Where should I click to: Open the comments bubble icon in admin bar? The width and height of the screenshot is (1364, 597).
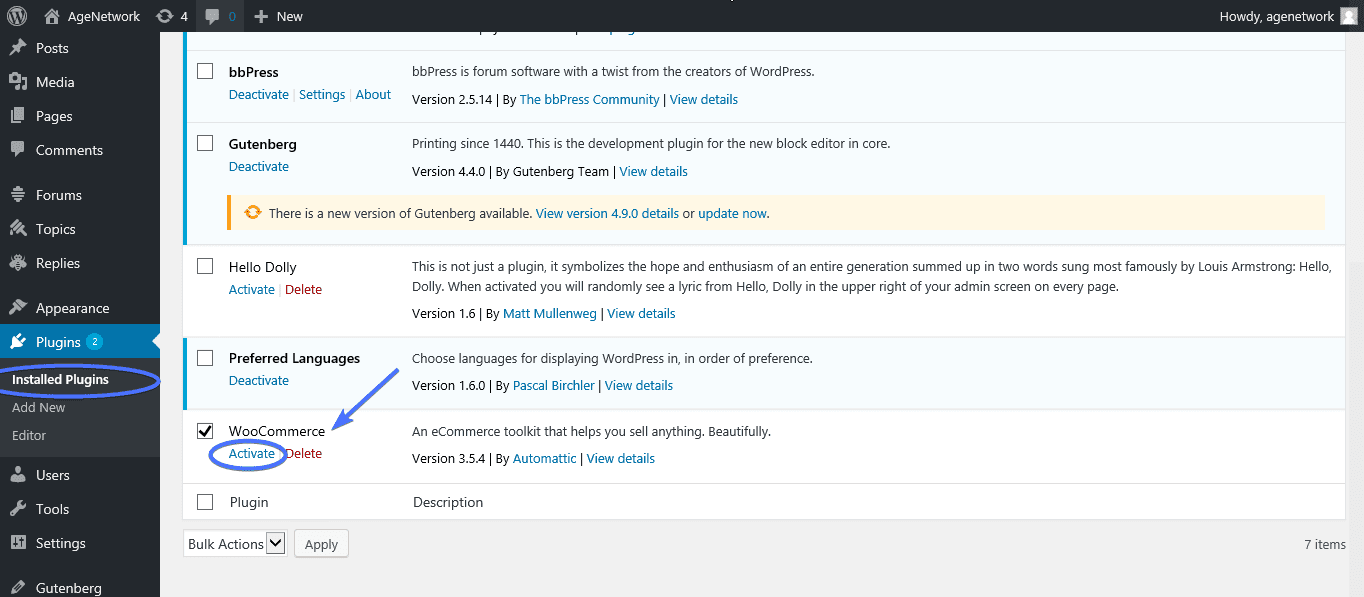point(212,16)
